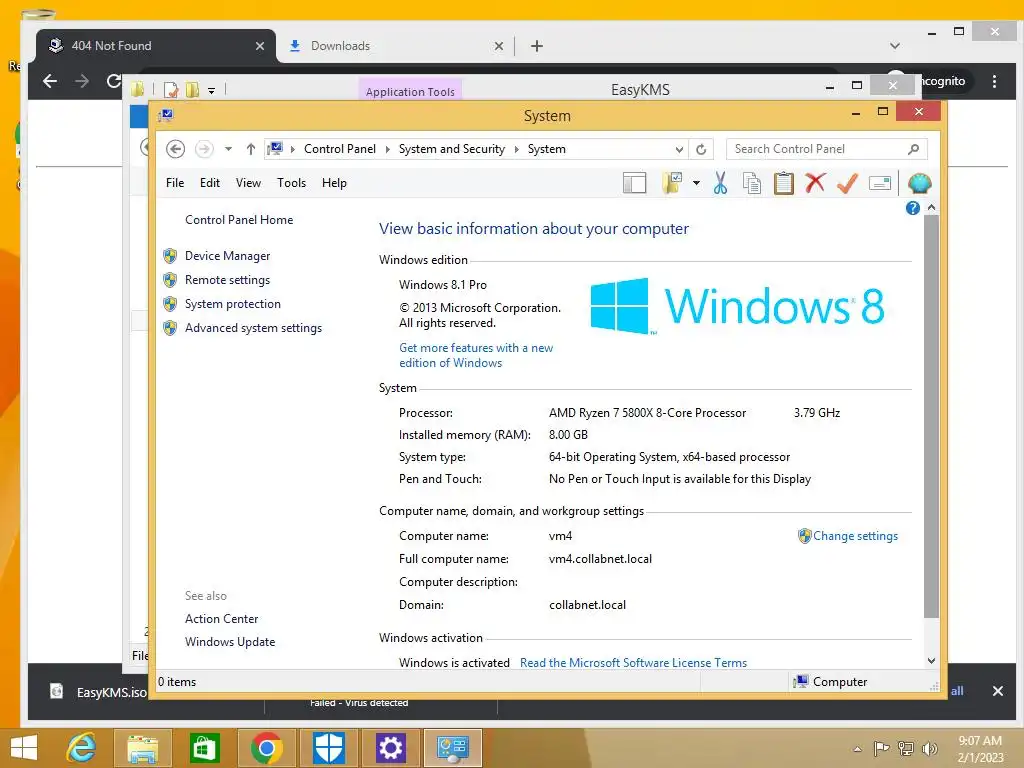Click Change settings for computer name
The width and height of the screenshot is (1024, 768).
[x=855, y=536]
